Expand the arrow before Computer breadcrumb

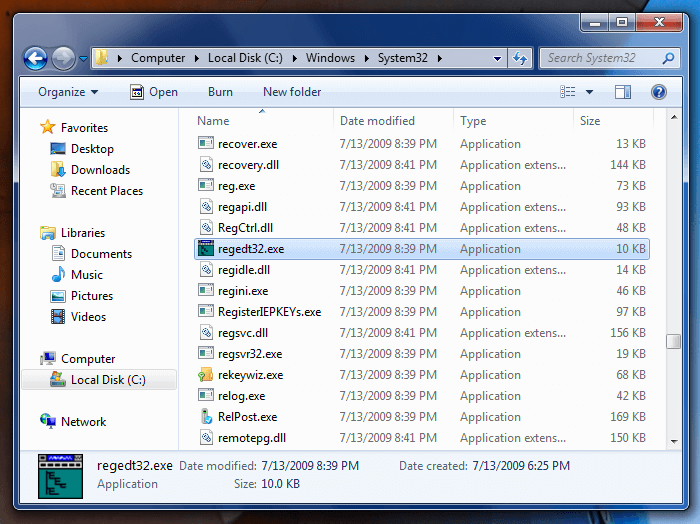(x=120, y=58)
